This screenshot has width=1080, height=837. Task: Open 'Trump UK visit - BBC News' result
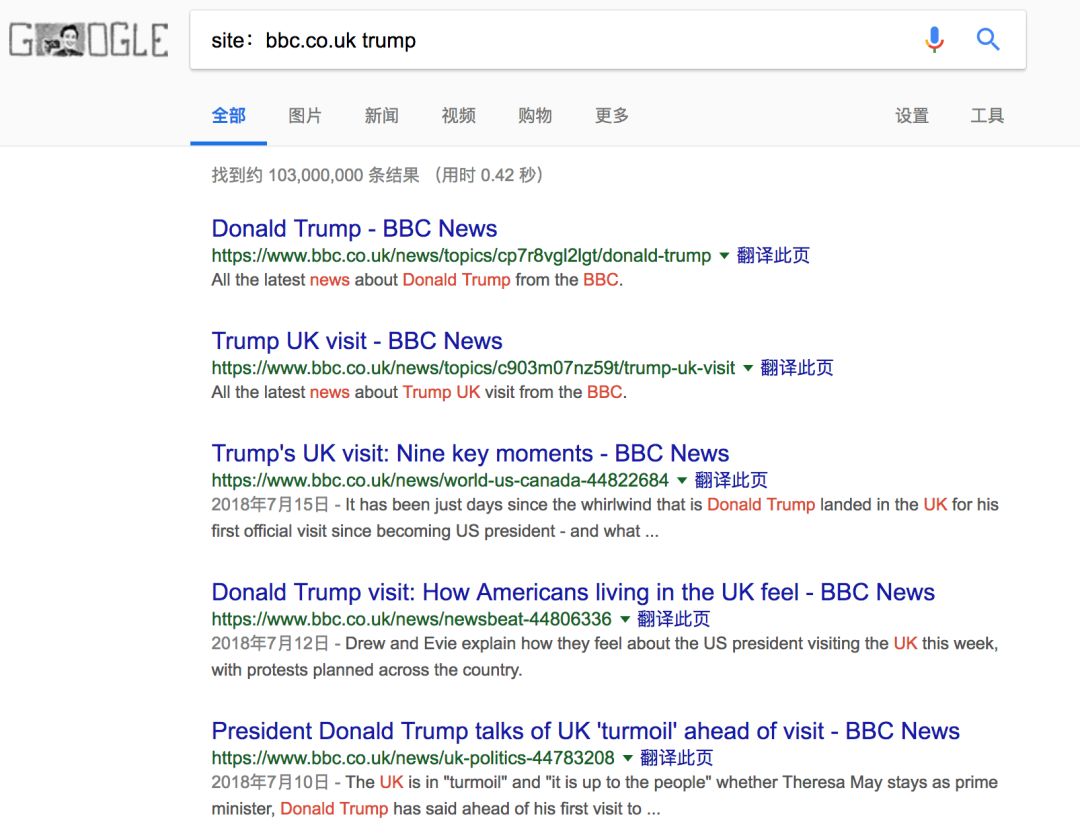coord(357,340)
